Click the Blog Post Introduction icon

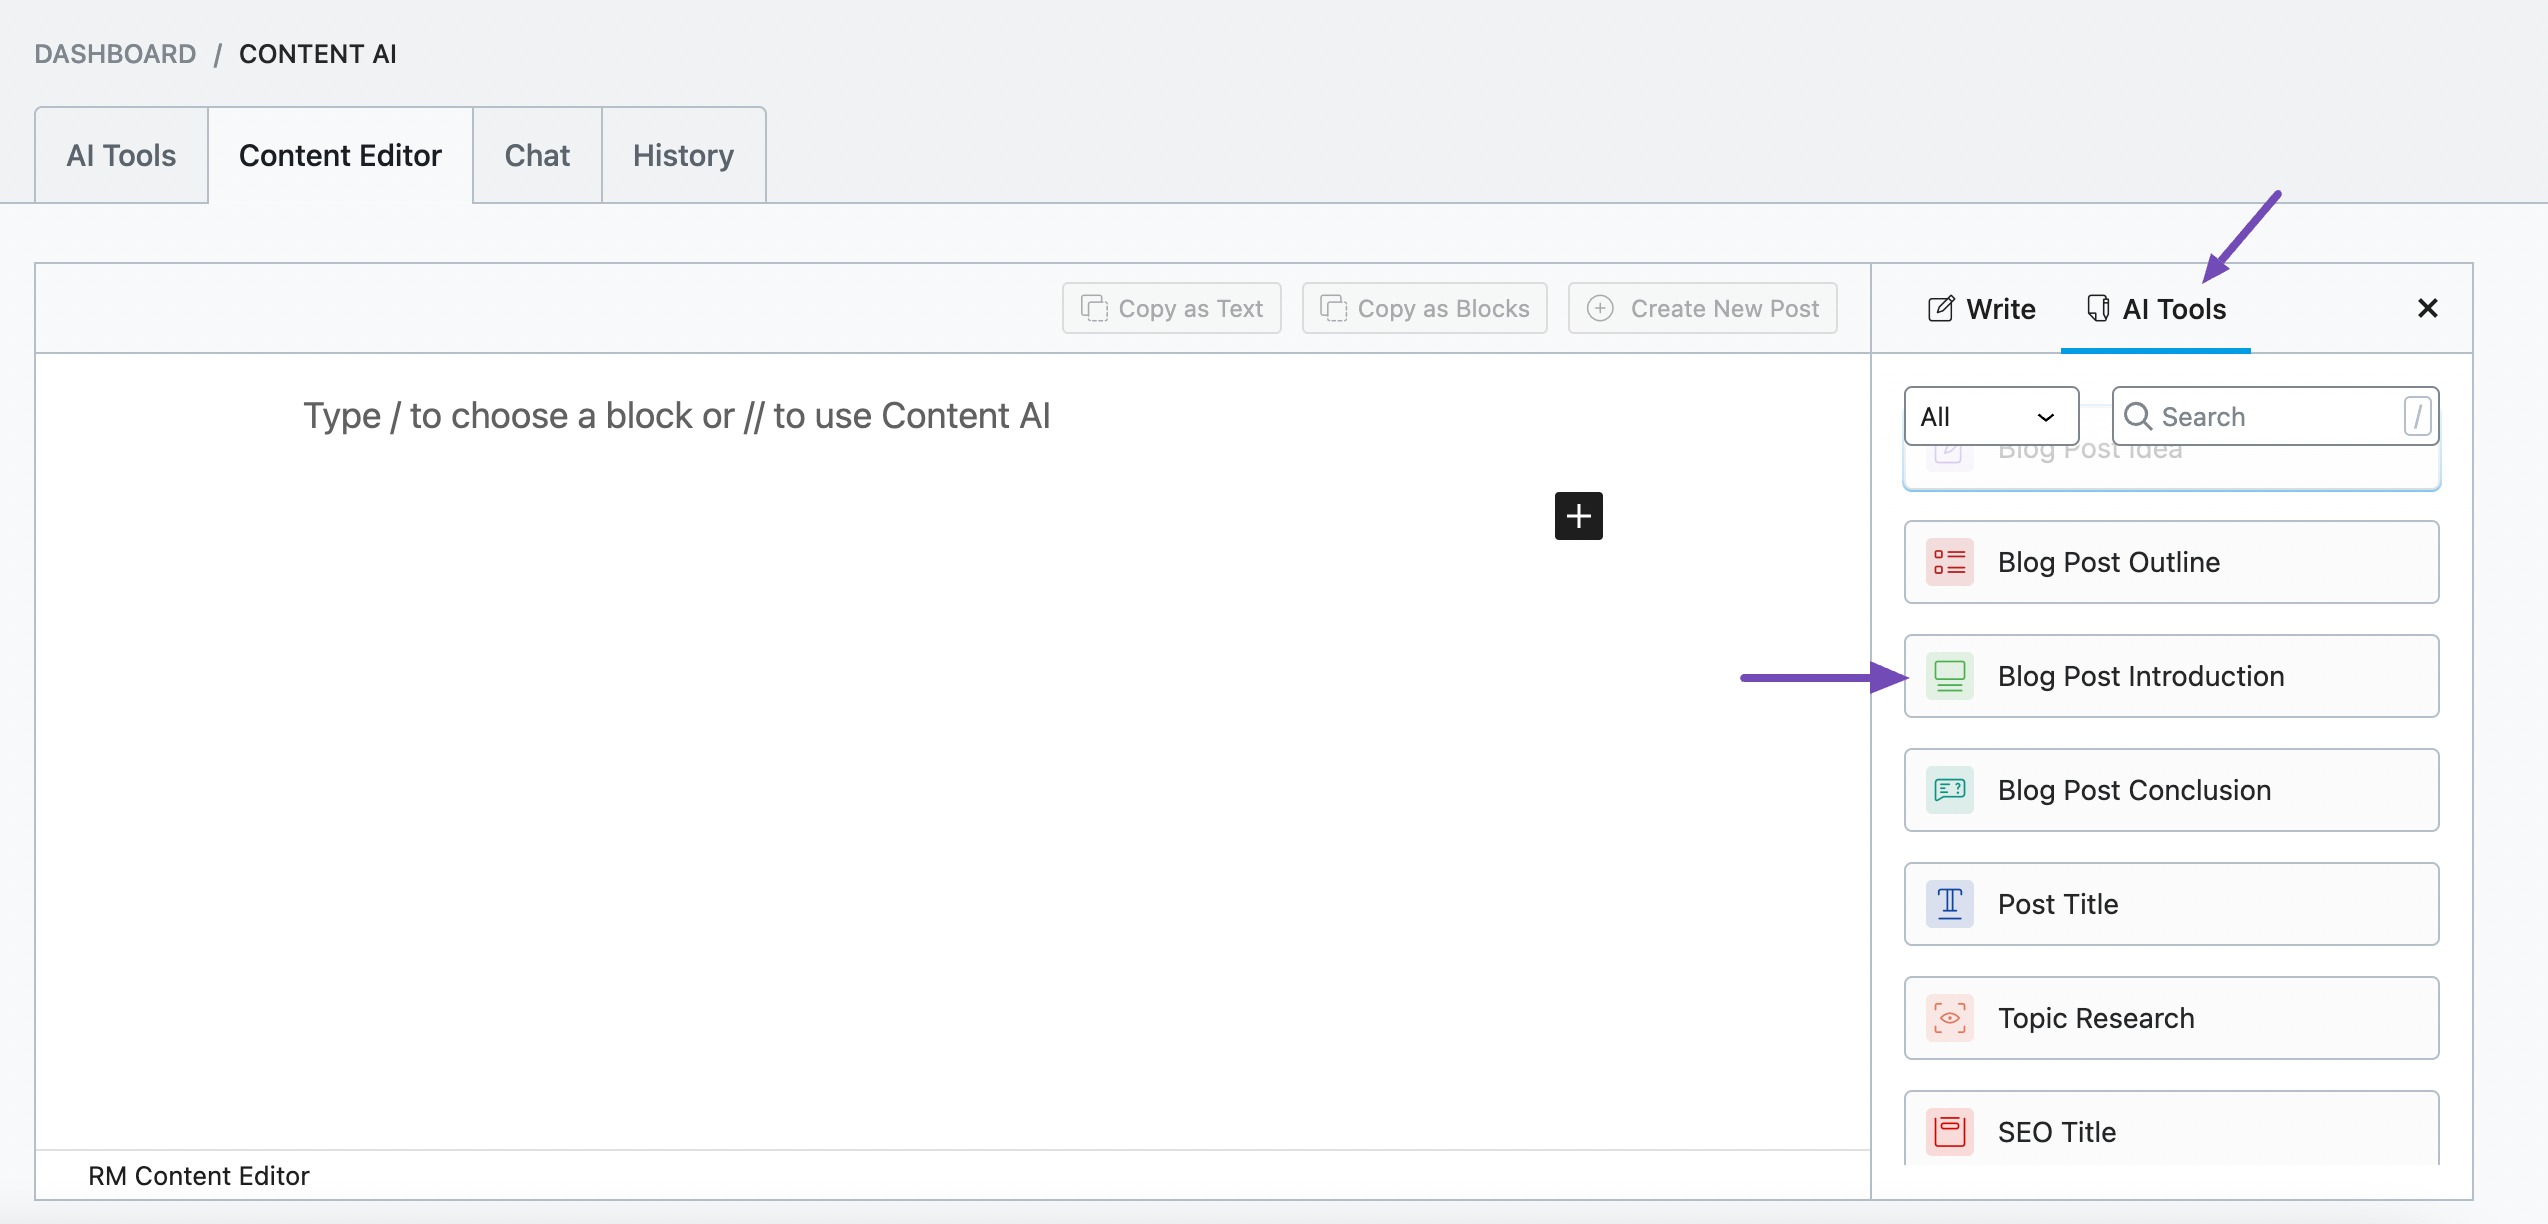[1950, 675]
